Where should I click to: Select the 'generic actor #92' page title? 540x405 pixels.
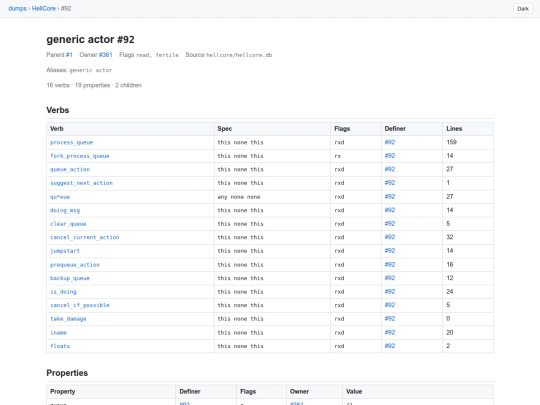click(90, 39)
